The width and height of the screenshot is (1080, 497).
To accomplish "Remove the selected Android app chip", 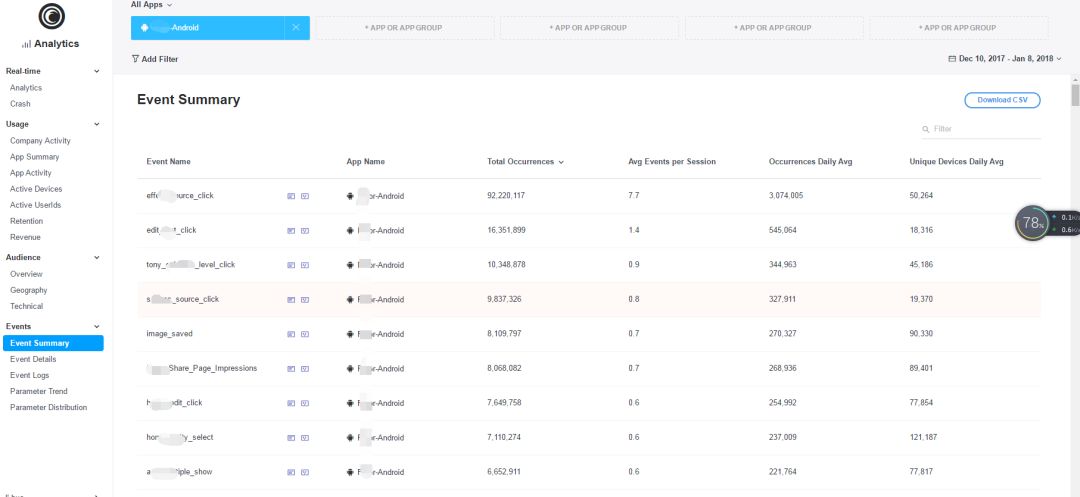I will (295, 28).
